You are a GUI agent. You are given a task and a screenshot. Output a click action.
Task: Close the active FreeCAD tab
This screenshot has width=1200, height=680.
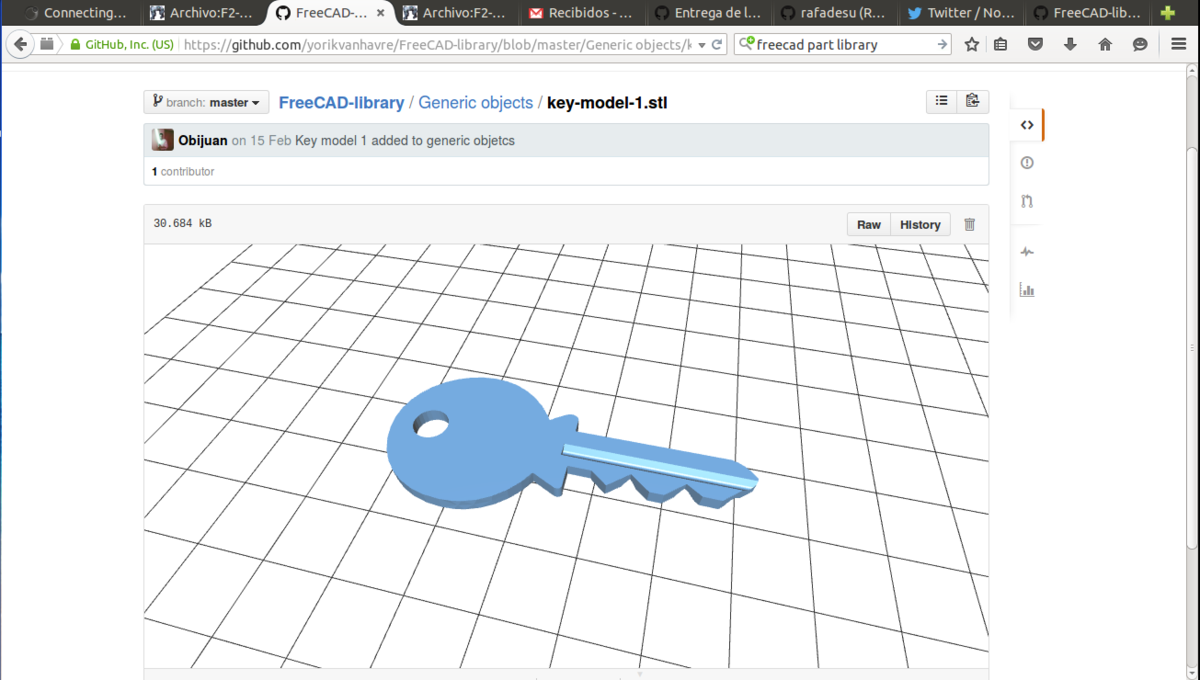click(380, 13)
